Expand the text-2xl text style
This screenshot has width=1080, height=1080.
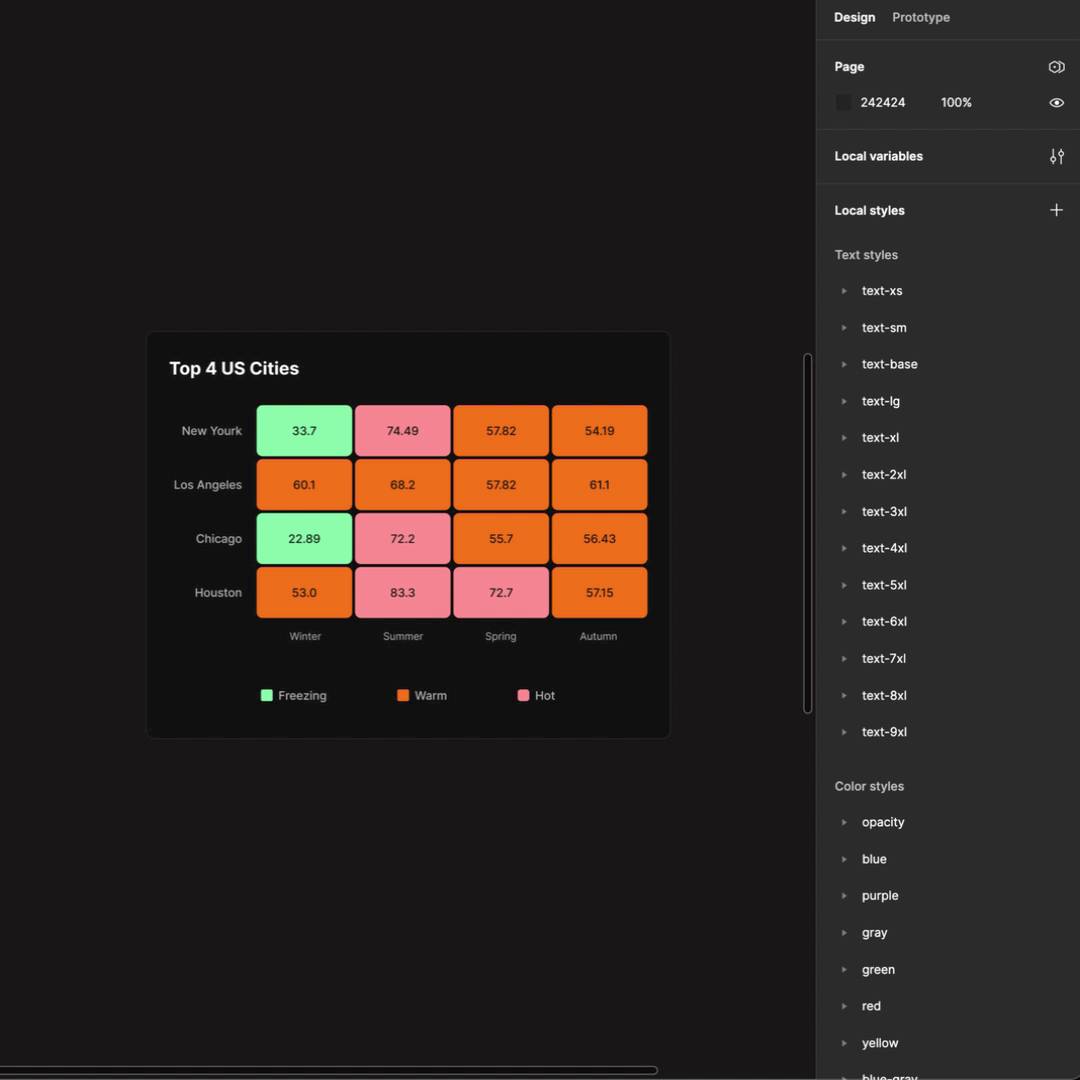point(845,475)
